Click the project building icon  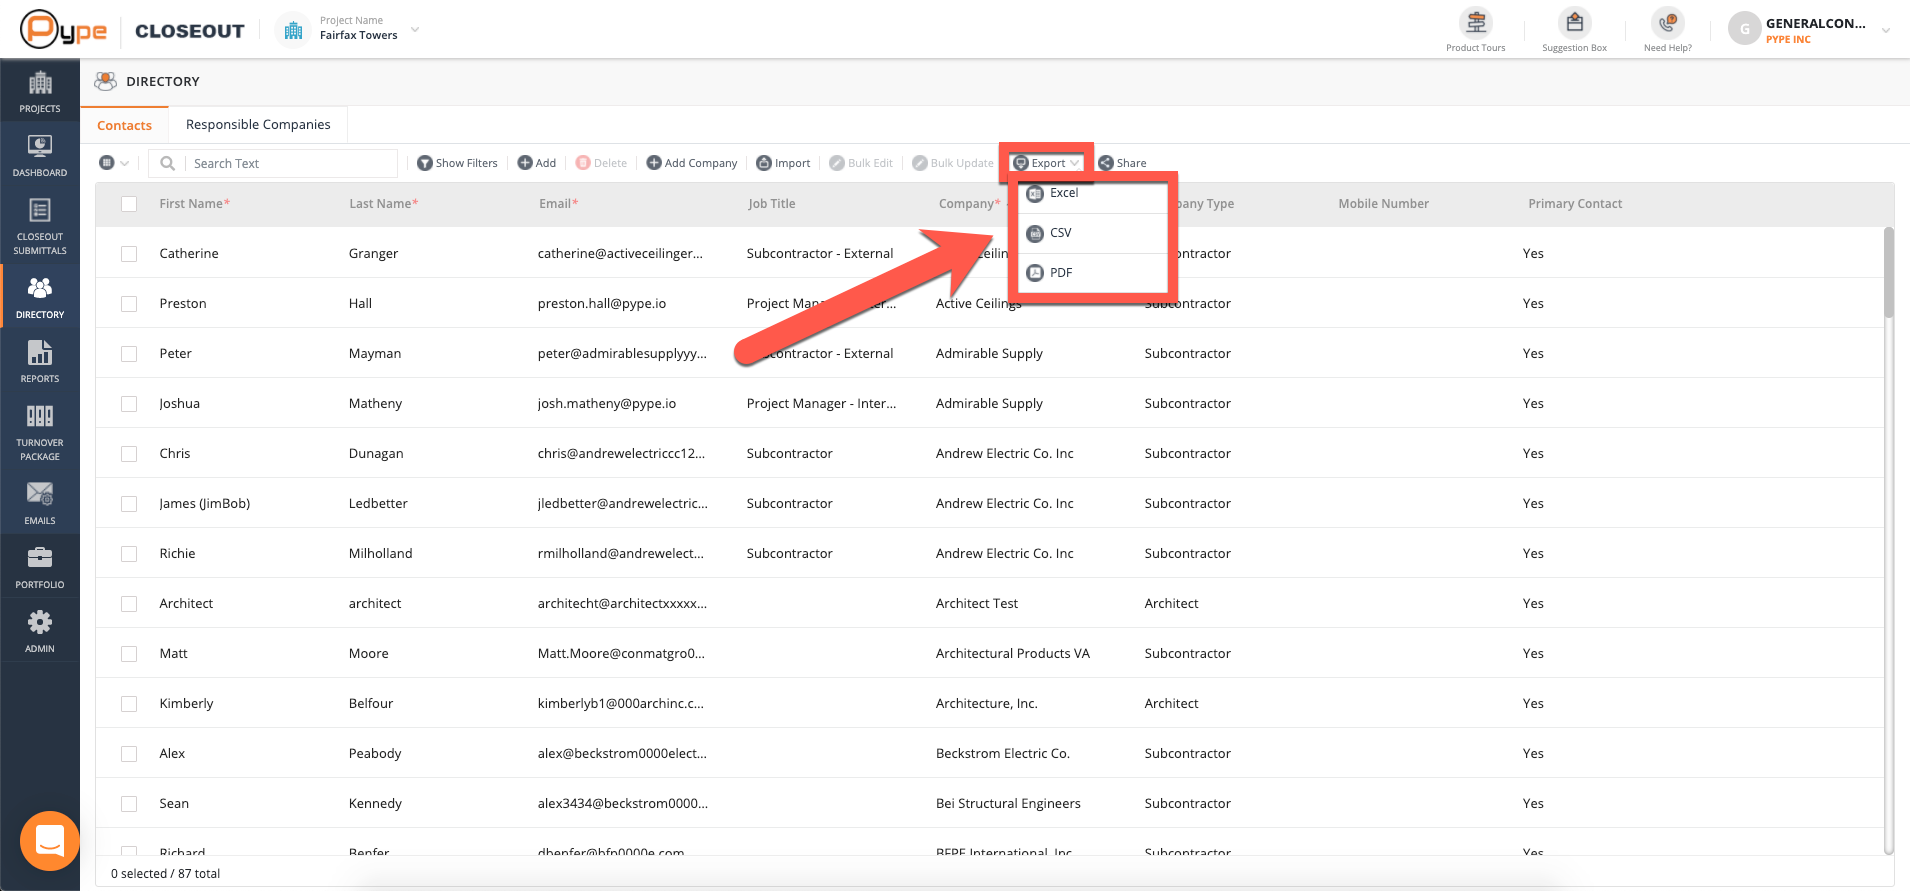(293, 30)
